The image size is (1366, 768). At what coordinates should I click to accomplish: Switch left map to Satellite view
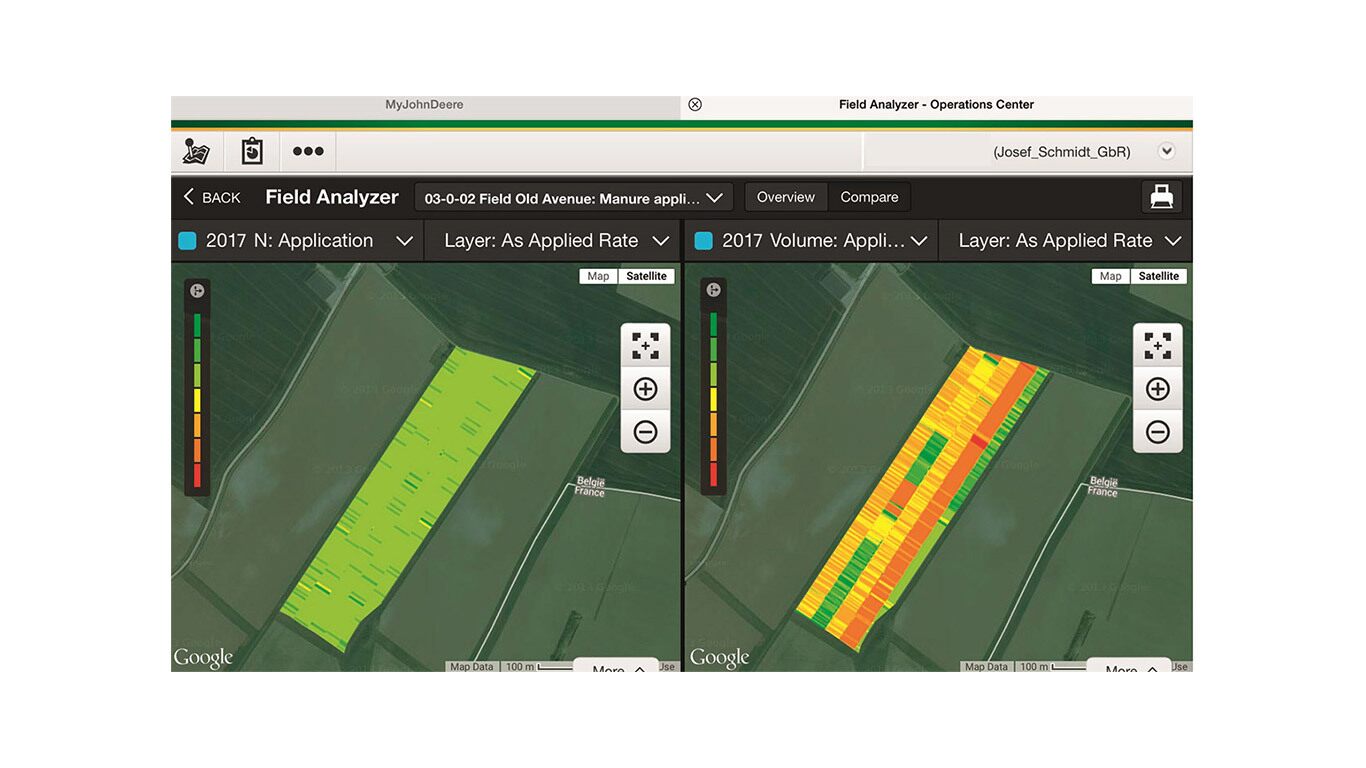646,276
